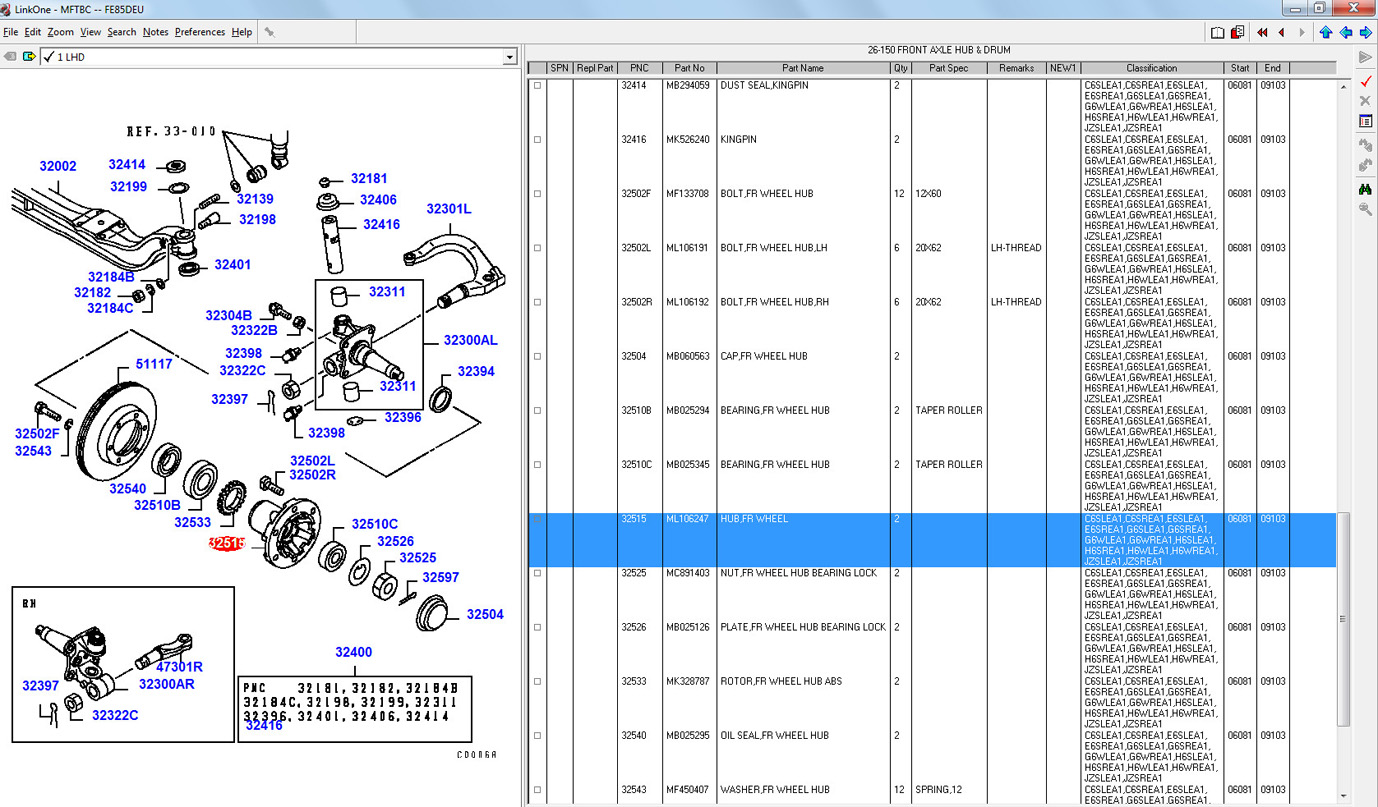The width and height of the screenshot is (1378, 807).
Task: Click part callout 32504 in the diagram
Action: pyautogui.click(x=485, y=615)
